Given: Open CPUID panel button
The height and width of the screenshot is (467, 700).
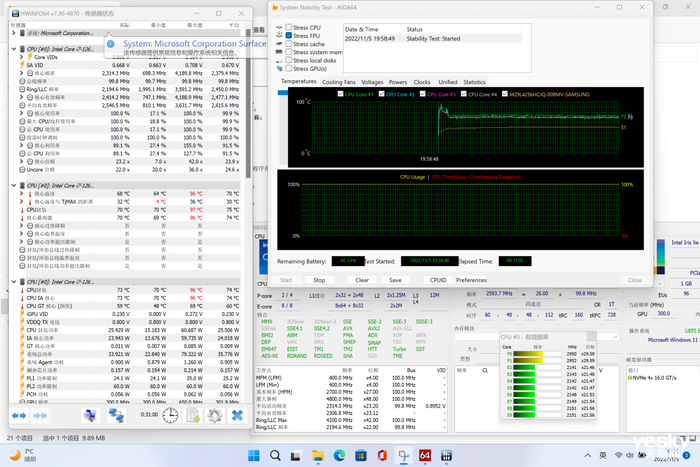Looking at the screenshot, I should tap(438, 280).
